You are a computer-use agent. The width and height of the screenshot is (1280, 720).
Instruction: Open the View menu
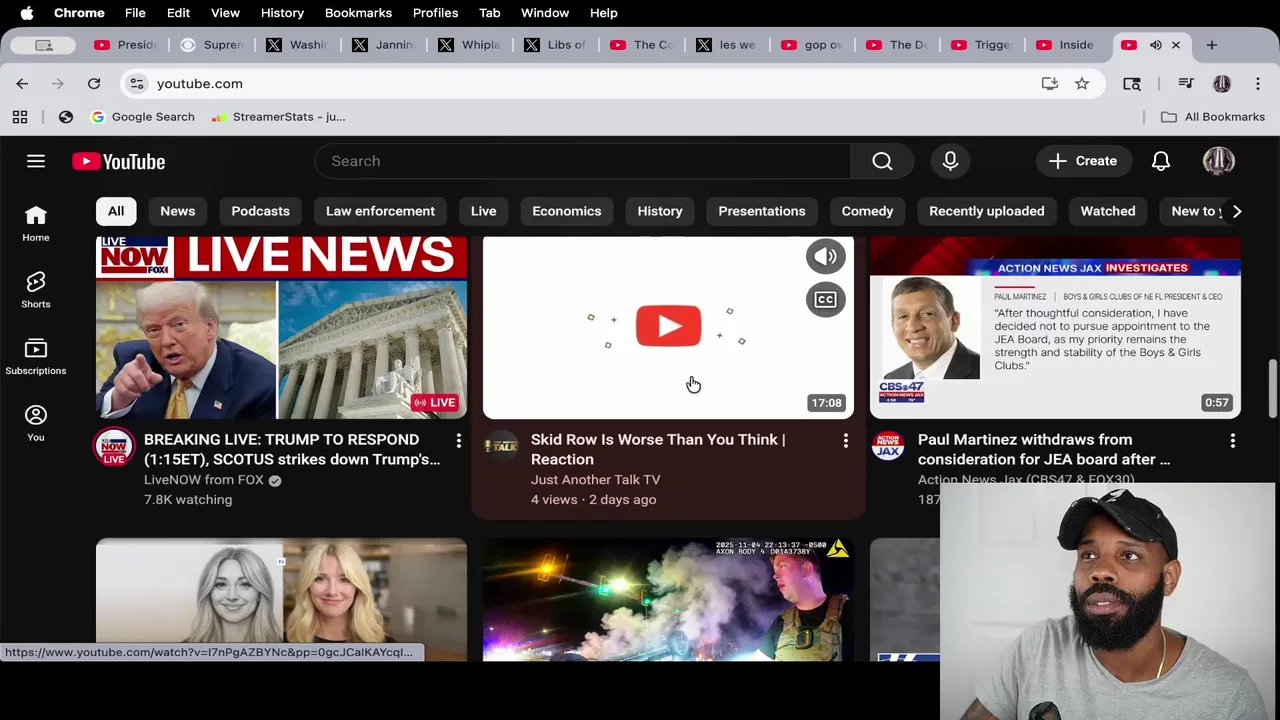(225, 13)
